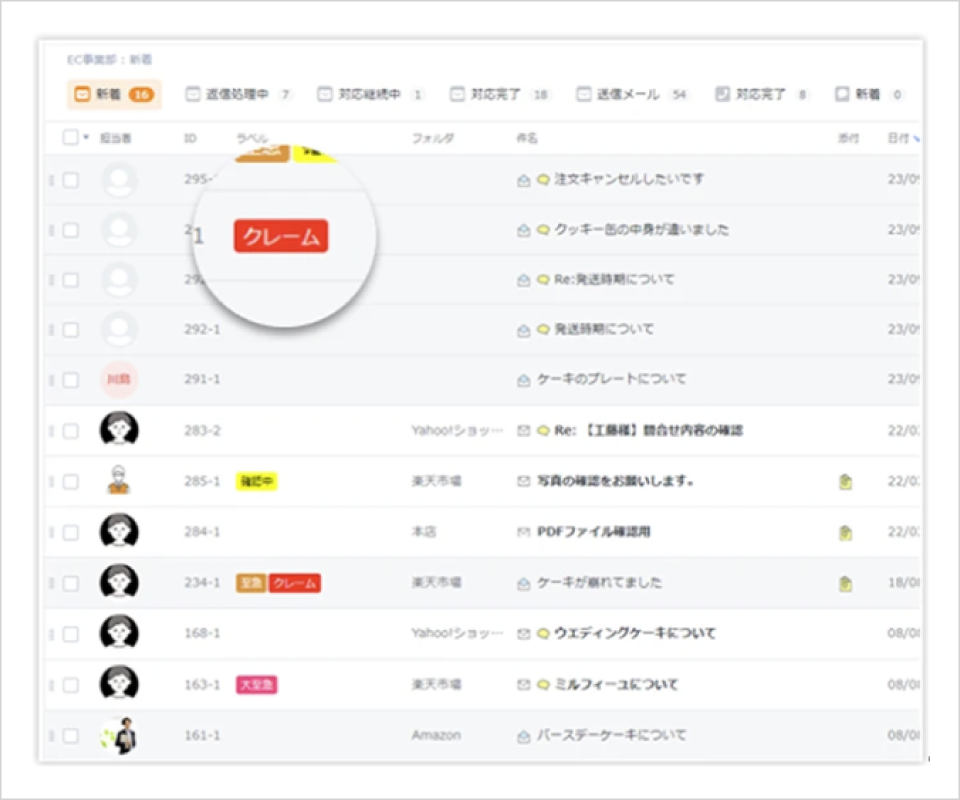Click the envelope icon beside PDFファイル確認用
Screen dimensions: 960x800
[524, 531]
